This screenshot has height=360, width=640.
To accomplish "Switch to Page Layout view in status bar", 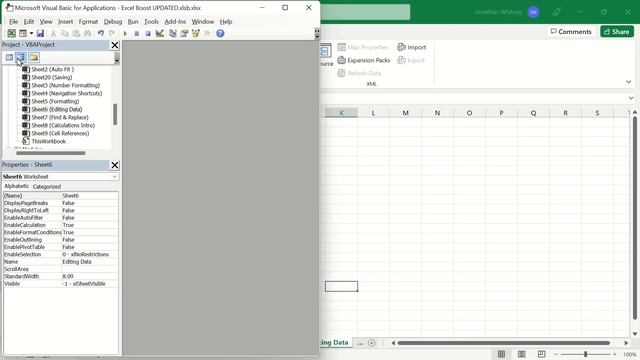I will point(522,354).
